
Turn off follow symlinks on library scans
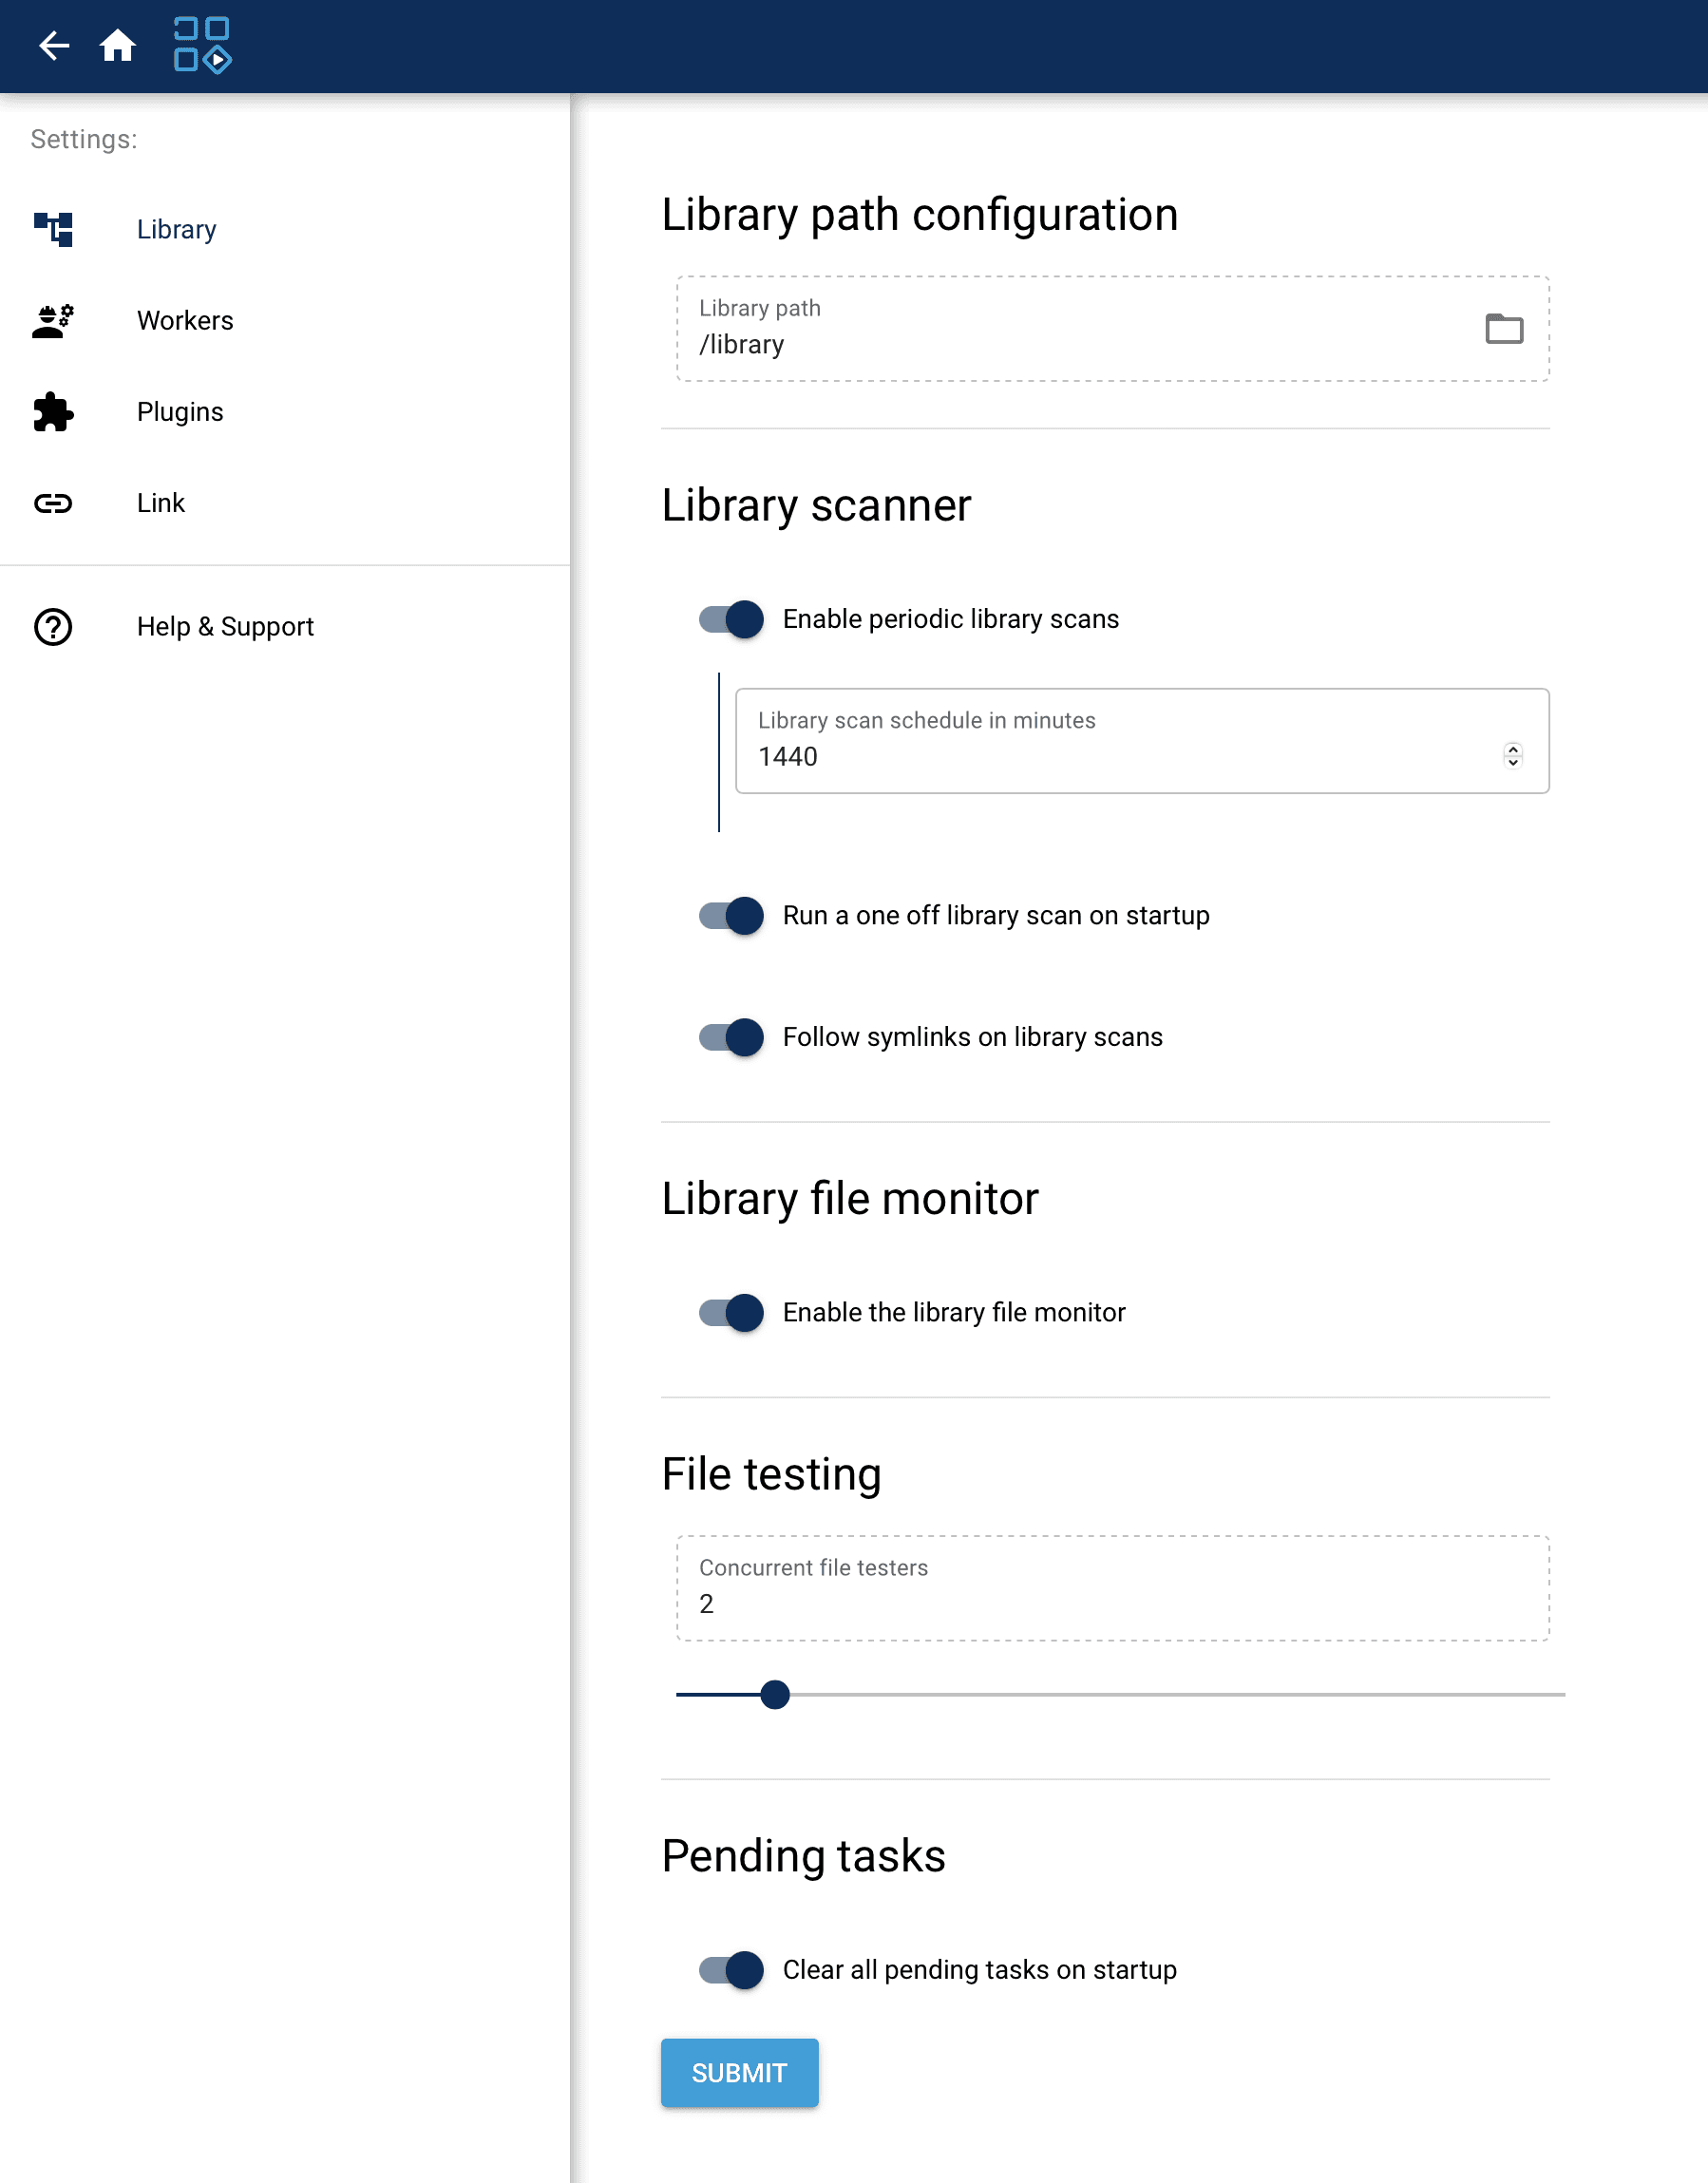731,1037
